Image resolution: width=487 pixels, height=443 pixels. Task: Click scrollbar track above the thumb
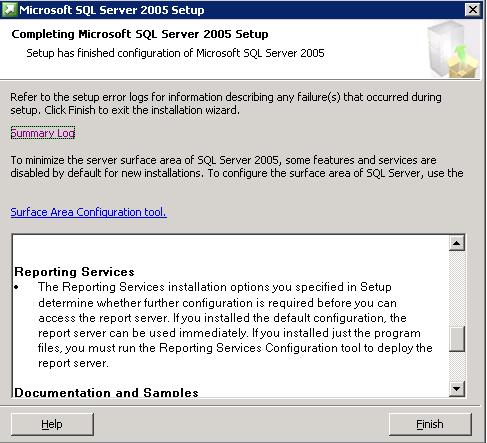click(x=457, y=288)
